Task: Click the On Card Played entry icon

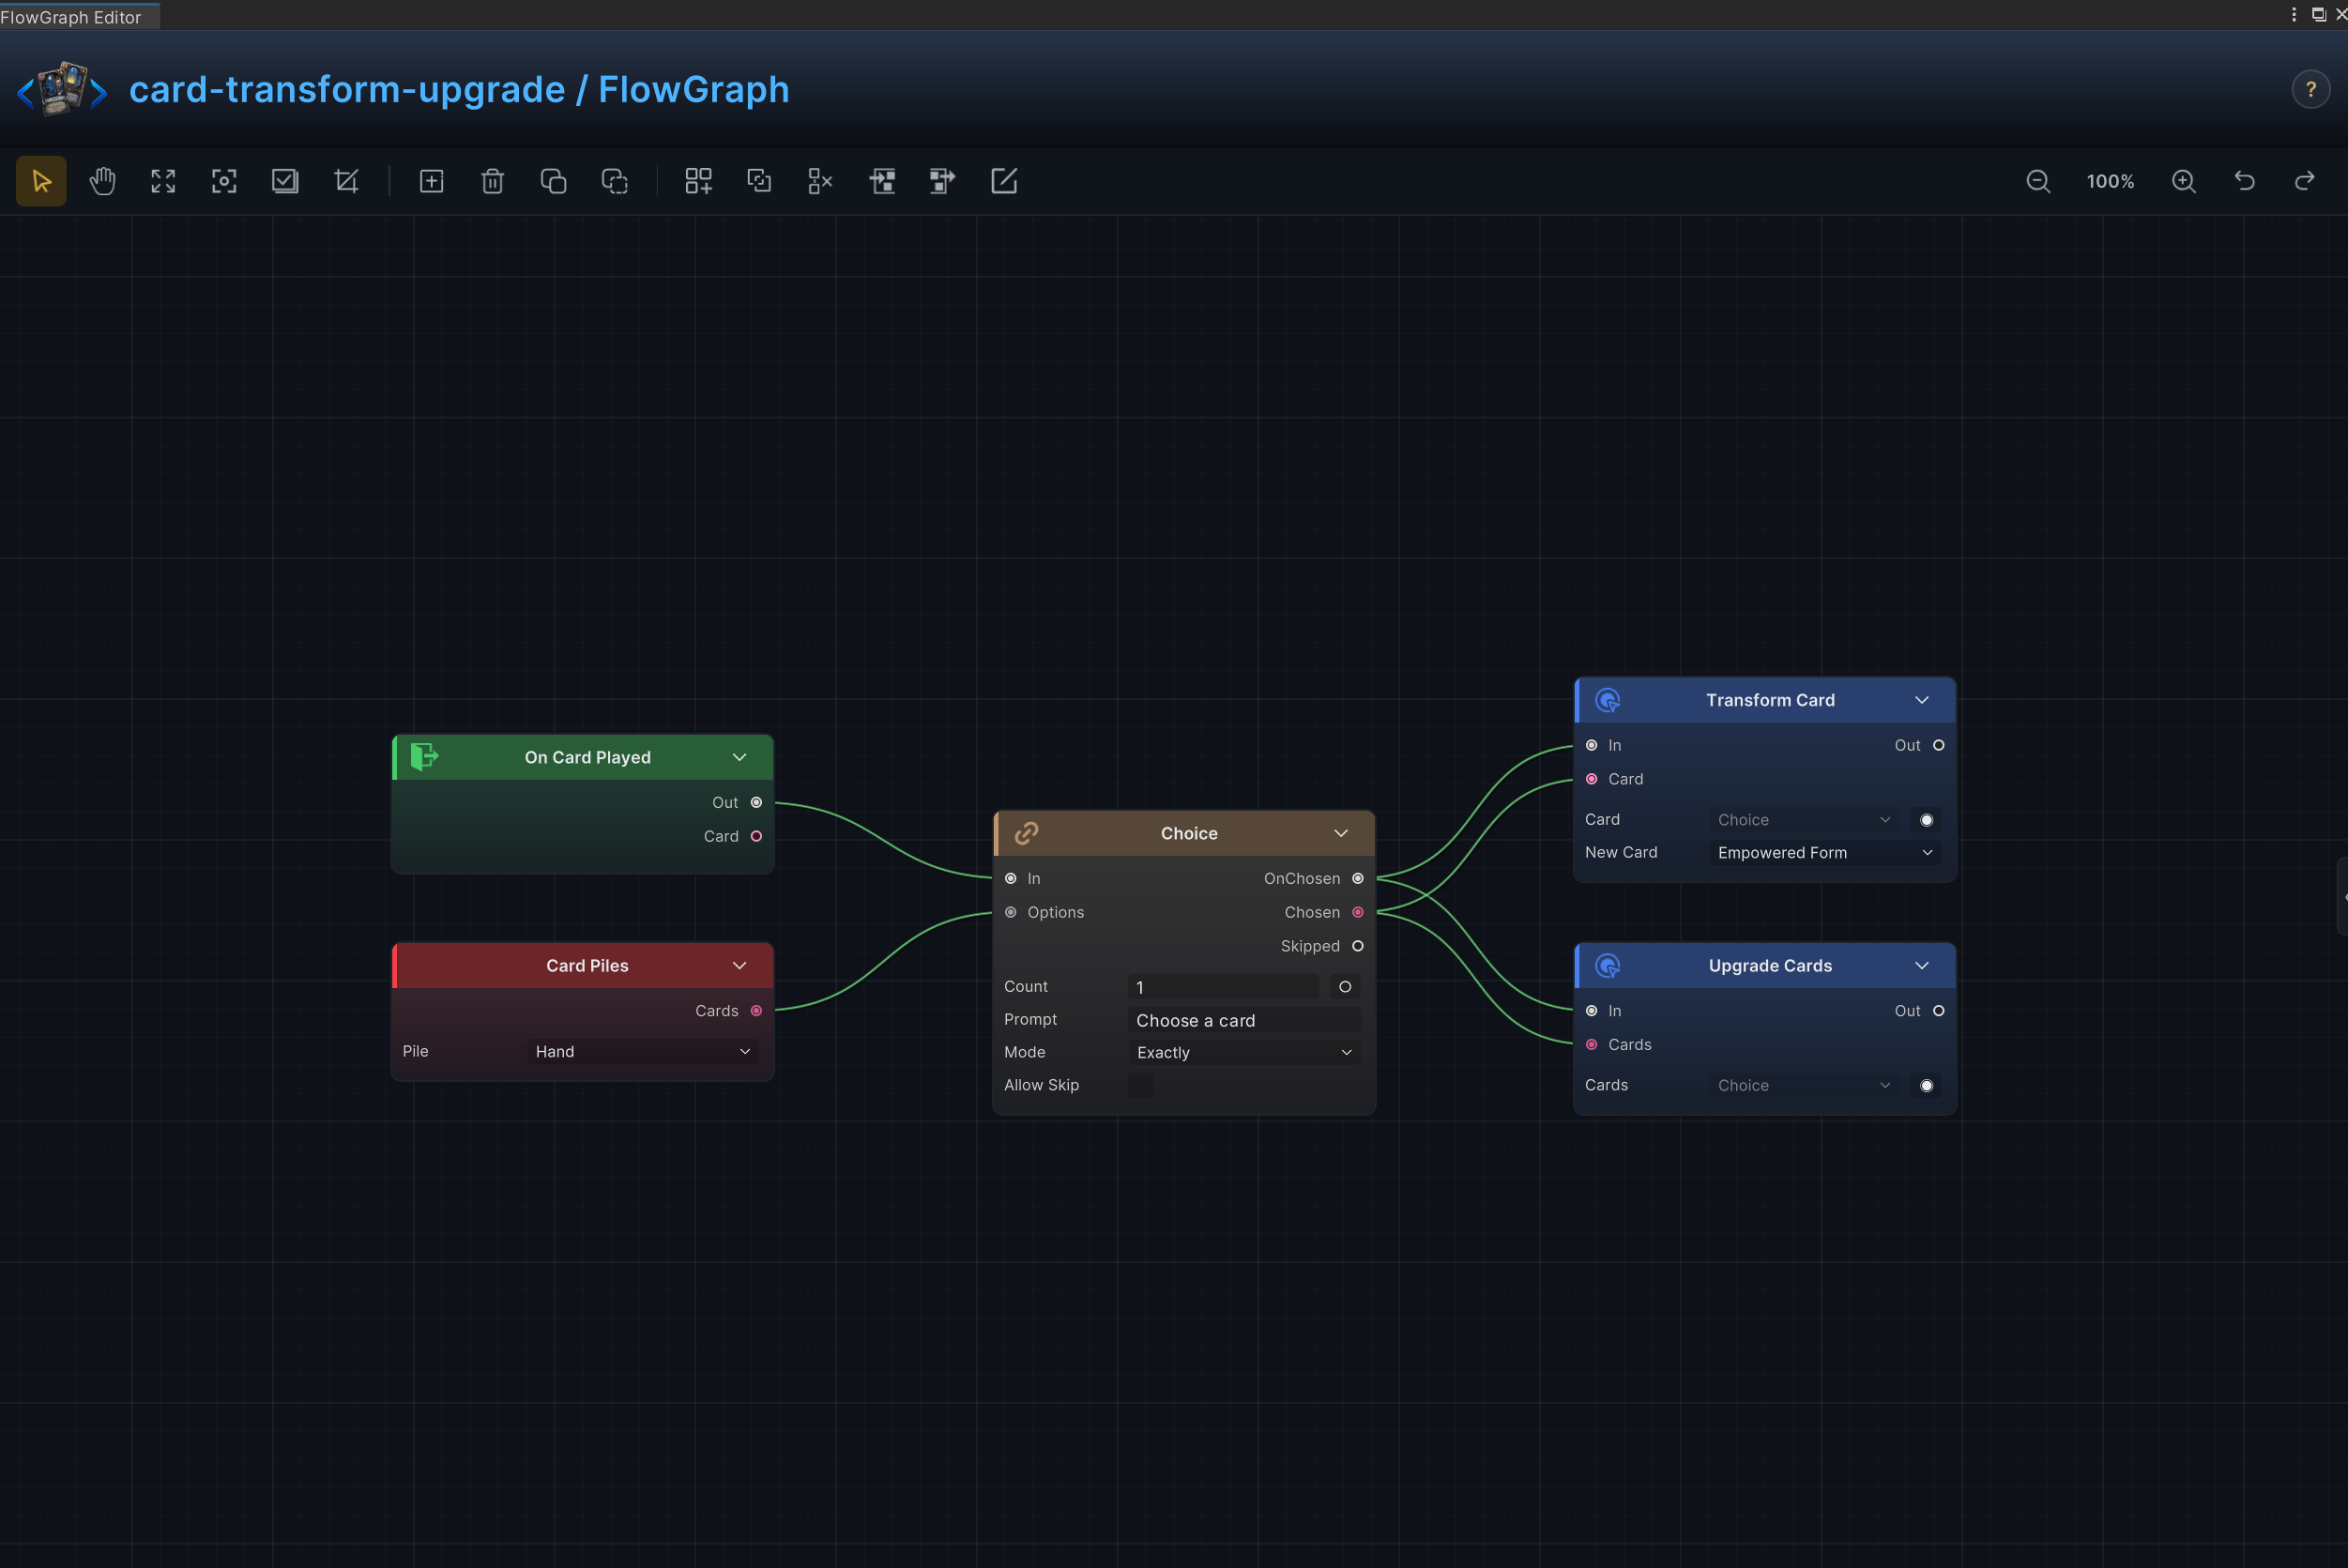Action: pyautogui.click(x=424, y=757)
